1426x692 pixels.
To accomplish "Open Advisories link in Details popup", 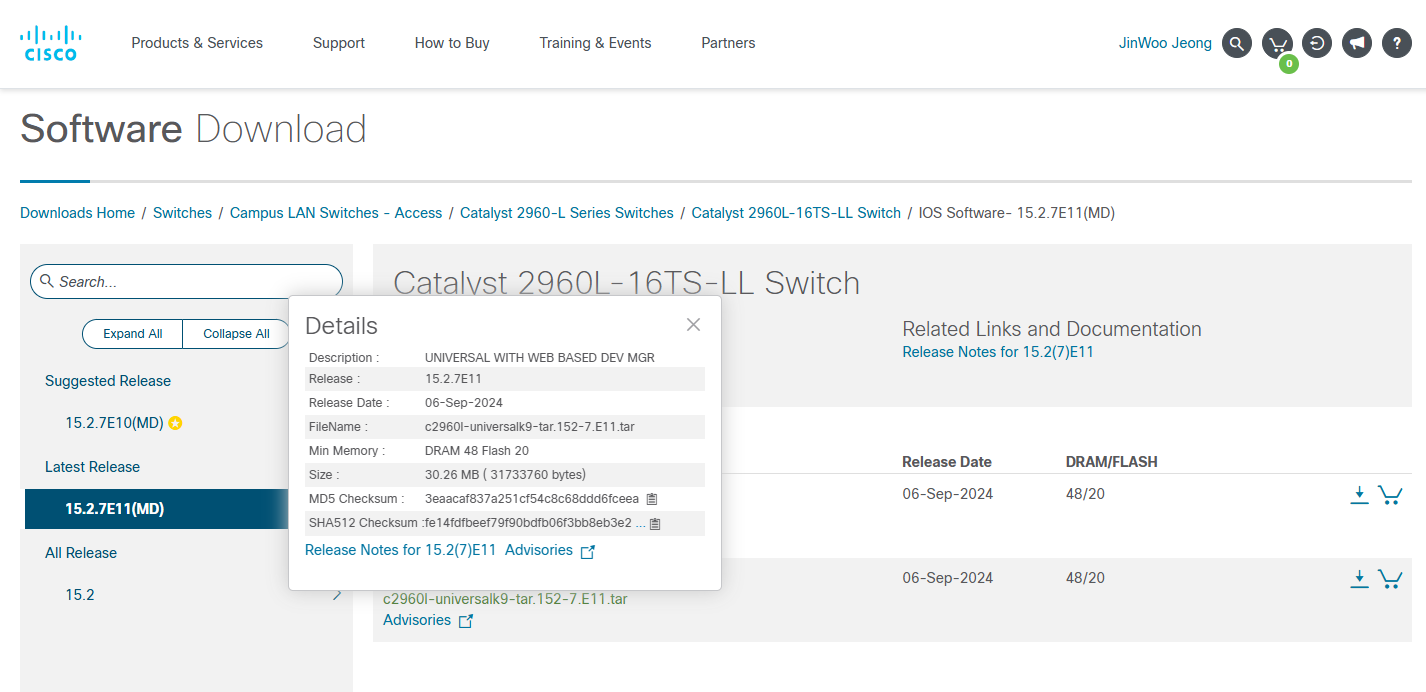I will coord(539,550).
